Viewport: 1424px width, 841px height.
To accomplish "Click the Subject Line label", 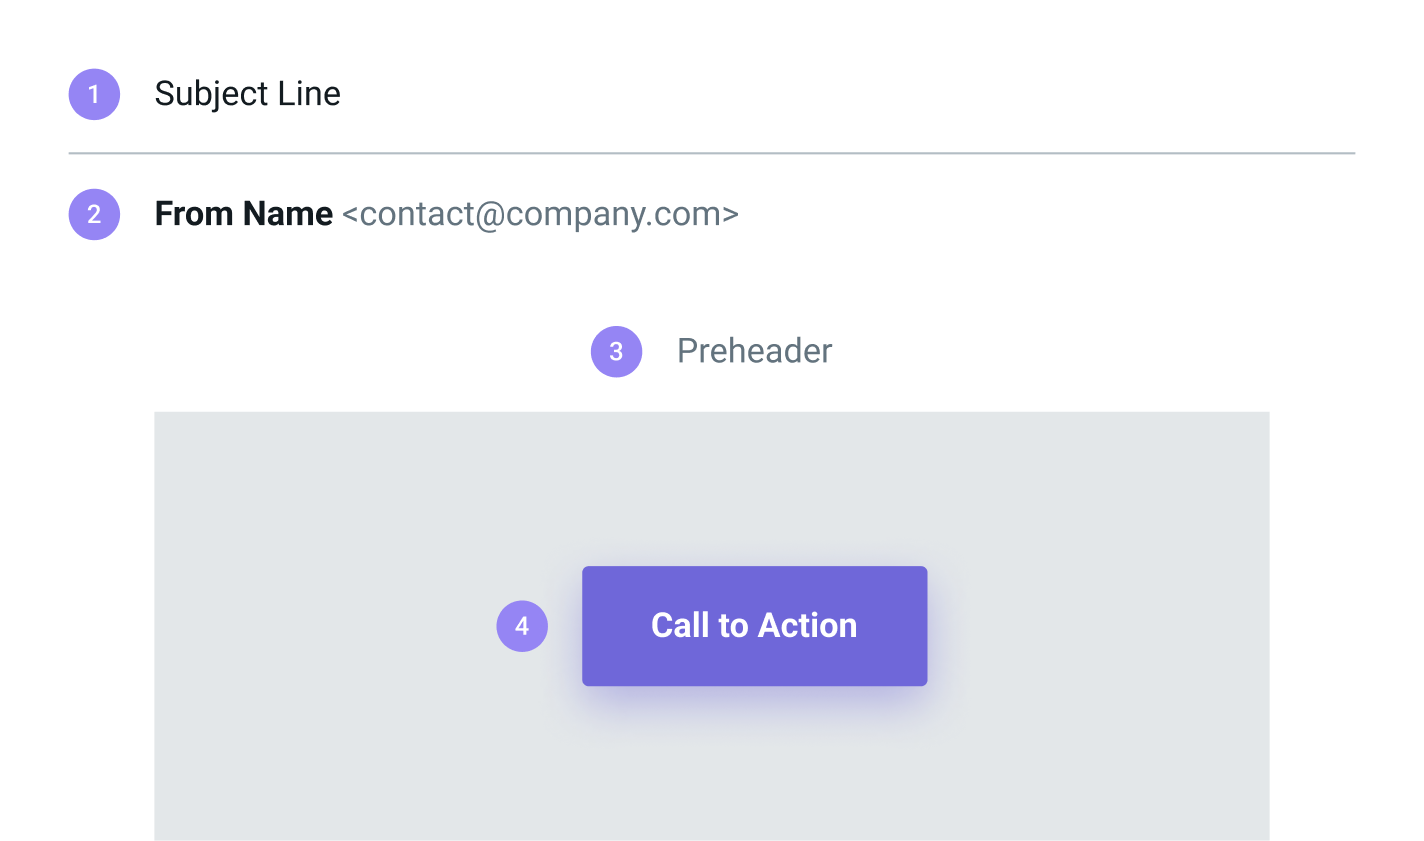I will point(247,94).
